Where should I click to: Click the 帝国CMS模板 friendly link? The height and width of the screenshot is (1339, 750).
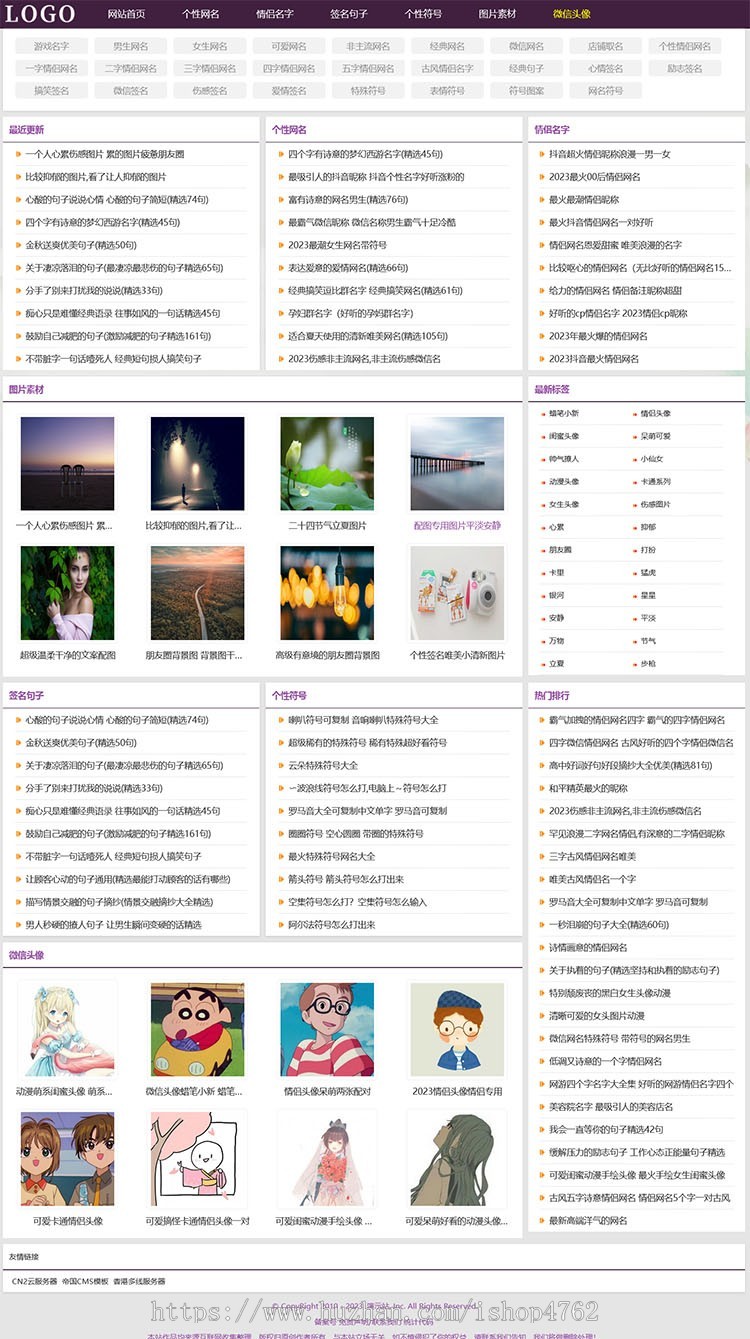(85, 1281)
